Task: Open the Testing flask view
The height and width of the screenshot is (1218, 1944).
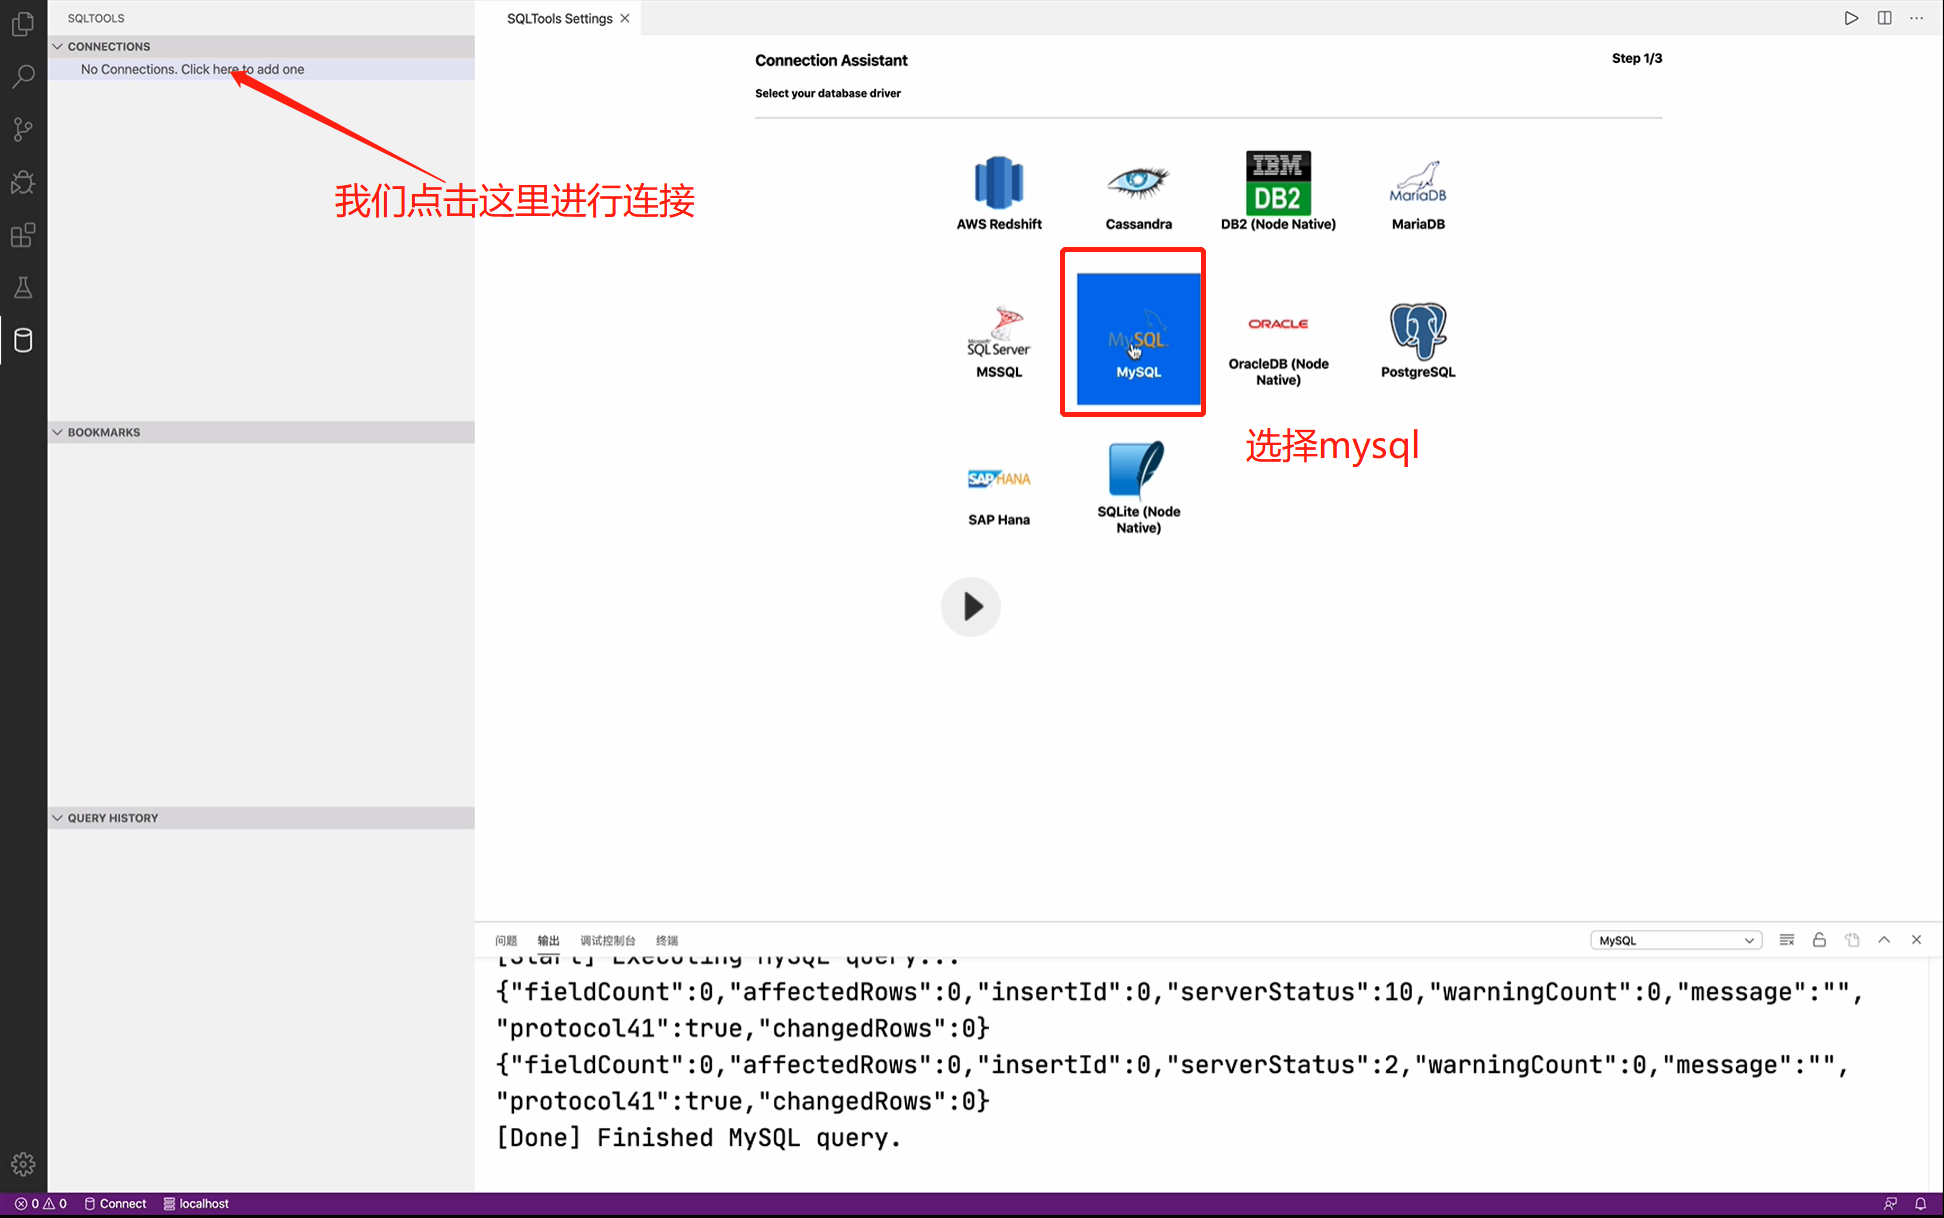Action: [x=23, y=288]
